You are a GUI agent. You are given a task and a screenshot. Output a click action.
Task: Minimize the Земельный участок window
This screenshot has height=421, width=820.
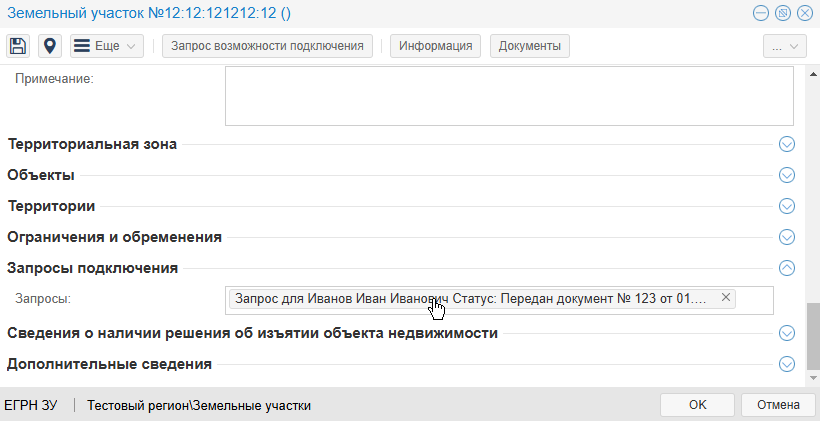[x=760, y=13]
